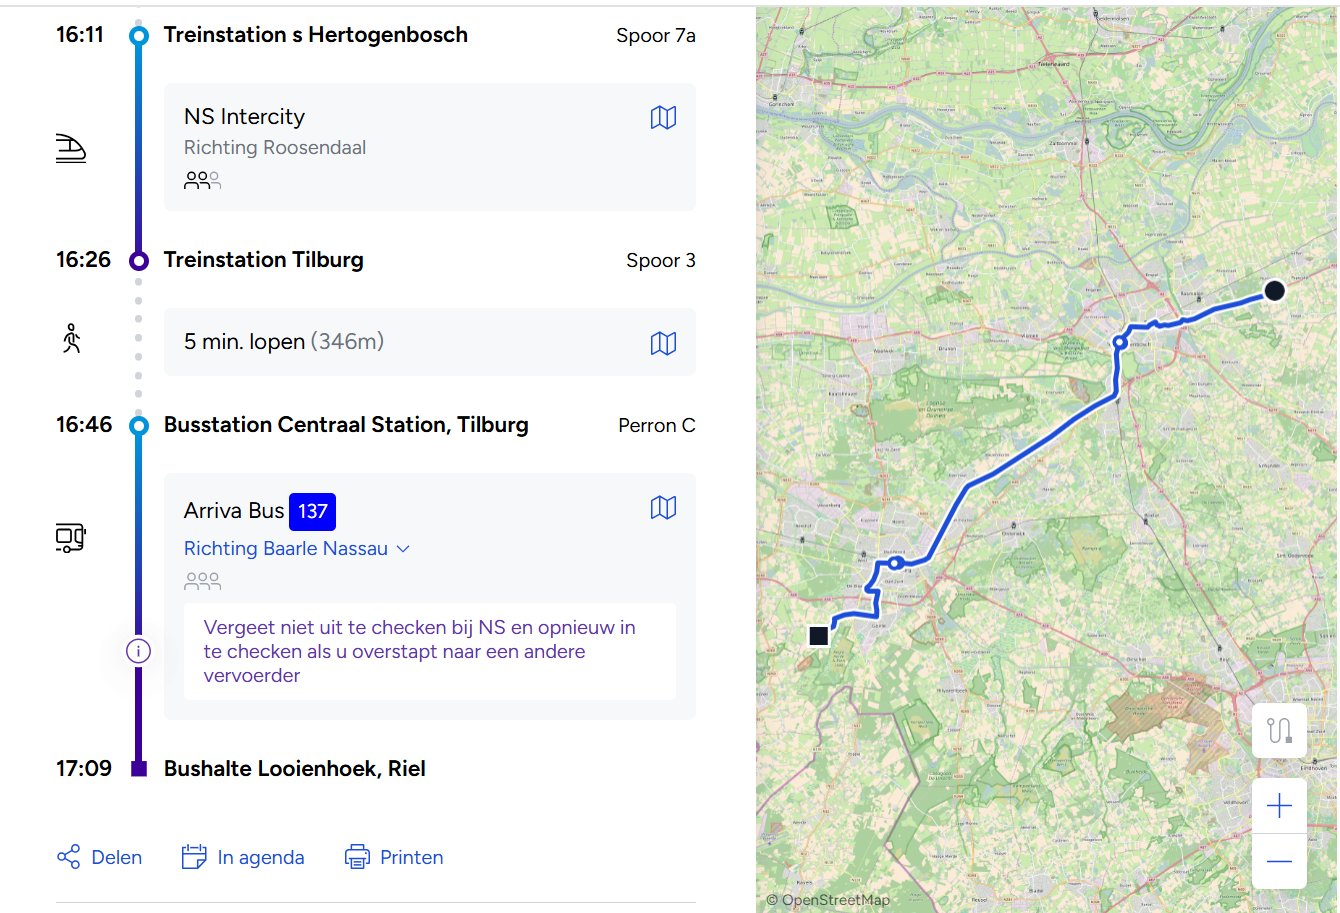Screen dimensions: 1340x913
Task: Click the crowding icon in the NS Intercity card
Action: (x=202, y=180)
